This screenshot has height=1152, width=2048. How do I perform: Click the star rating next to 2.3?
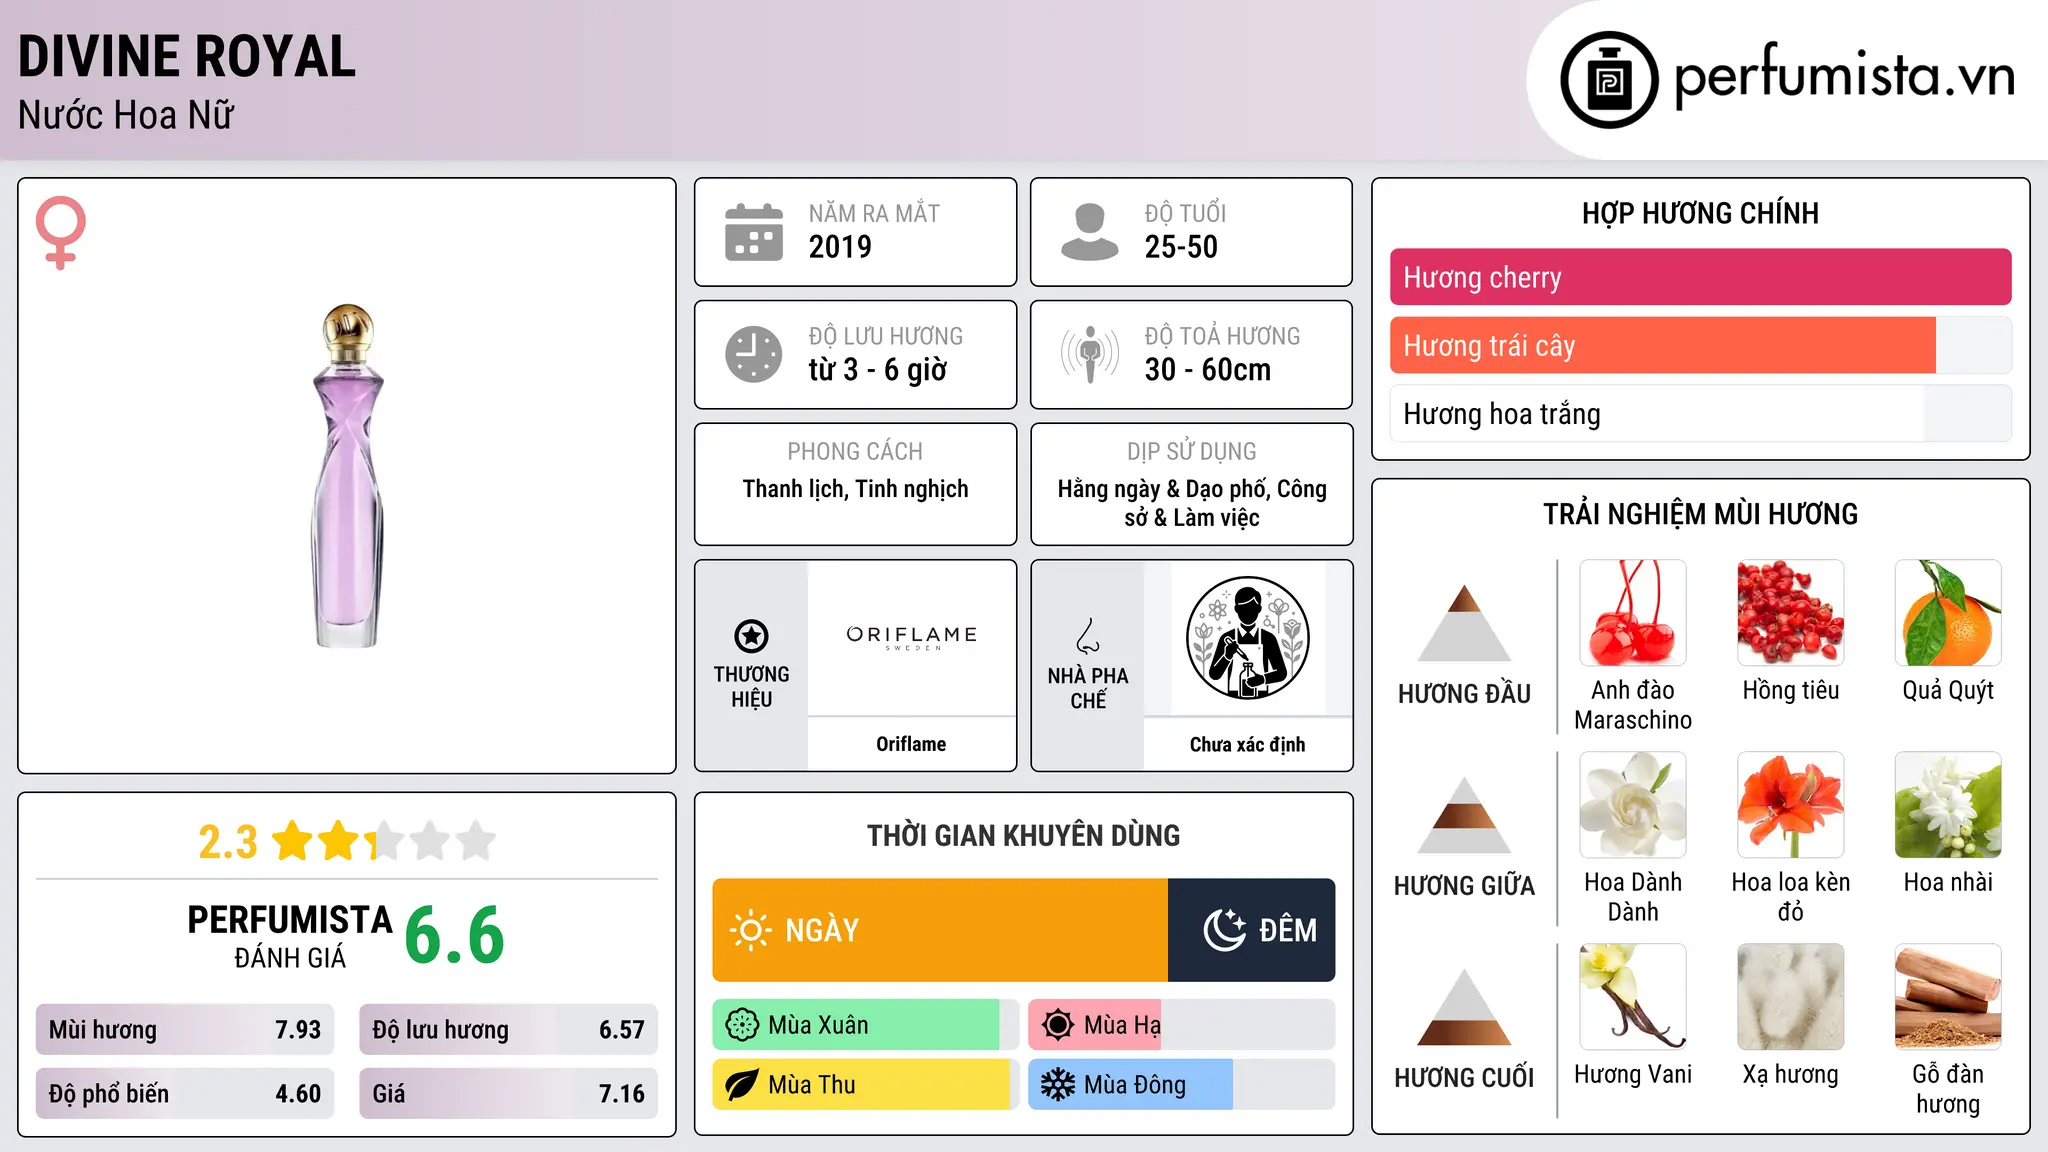pos(384,841)
